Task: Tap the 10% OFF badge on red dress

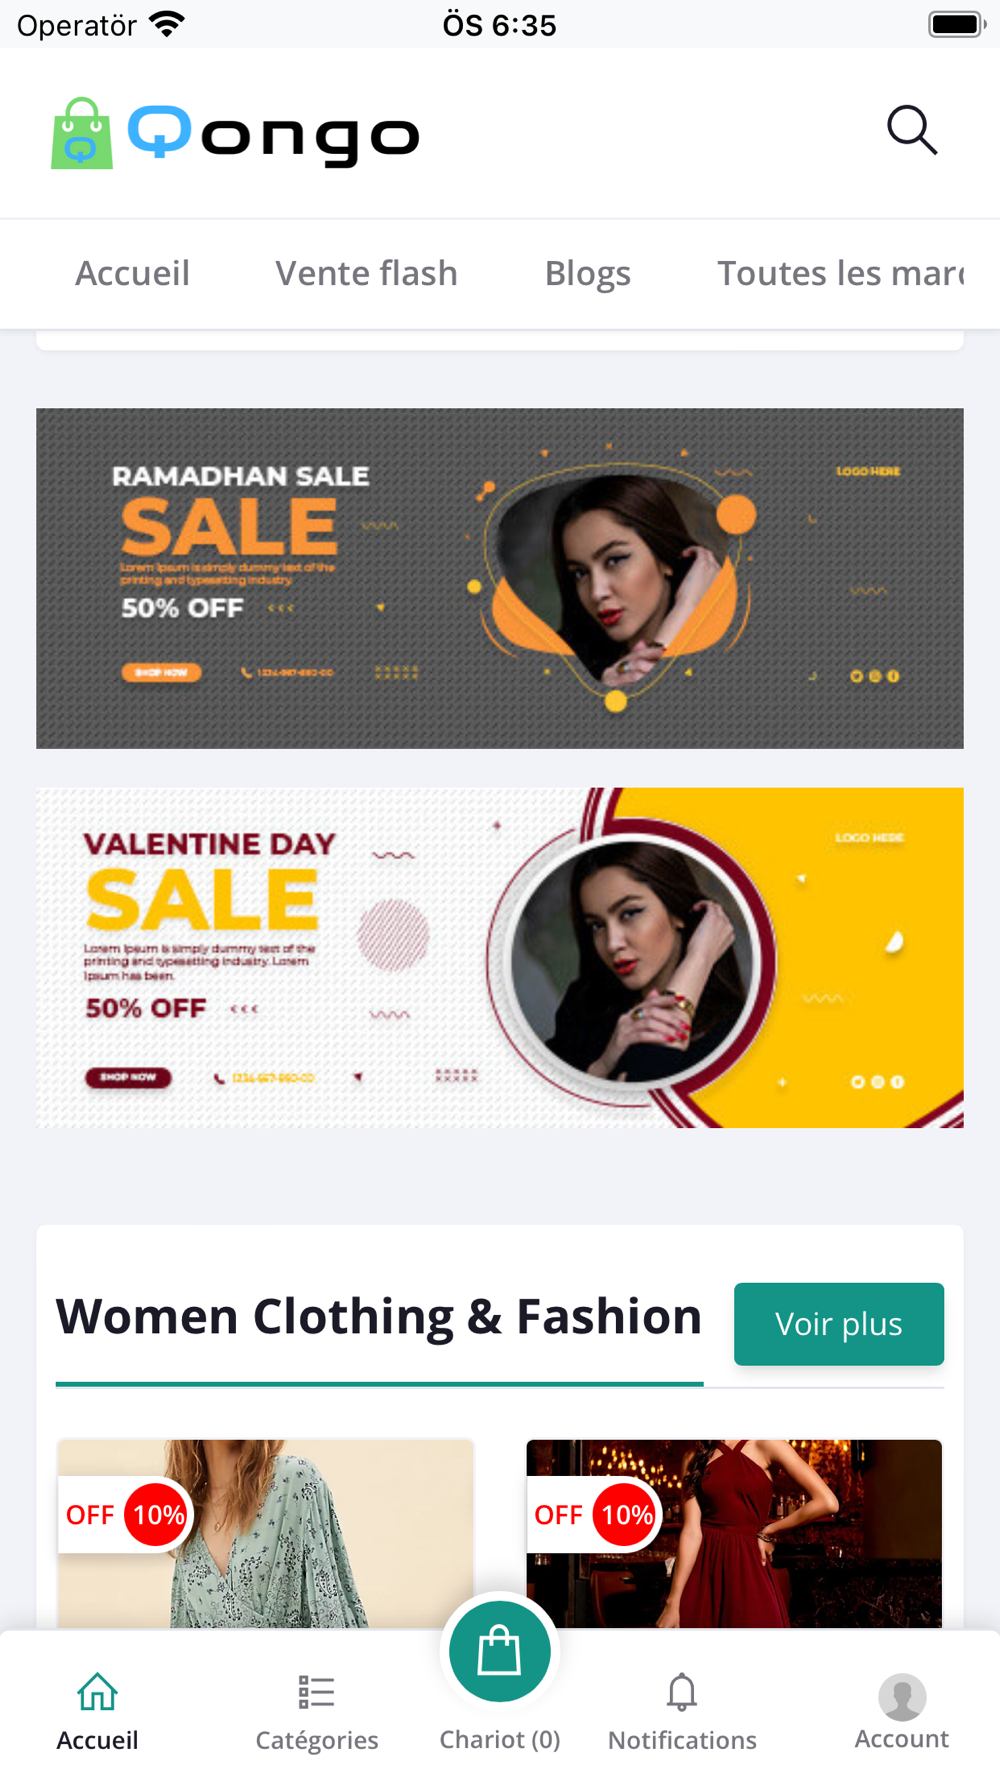Action: click(594, 1515)
